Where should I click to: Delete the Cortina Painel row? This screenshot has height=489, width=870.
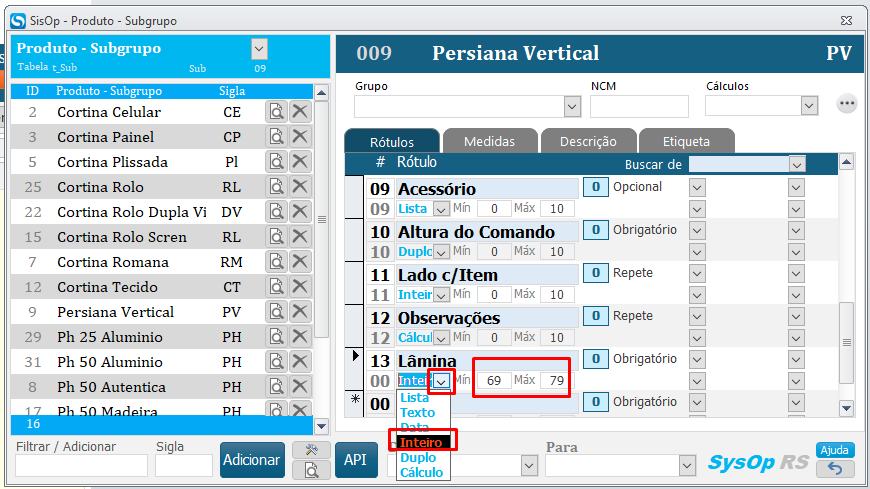[x=300, y=137]
